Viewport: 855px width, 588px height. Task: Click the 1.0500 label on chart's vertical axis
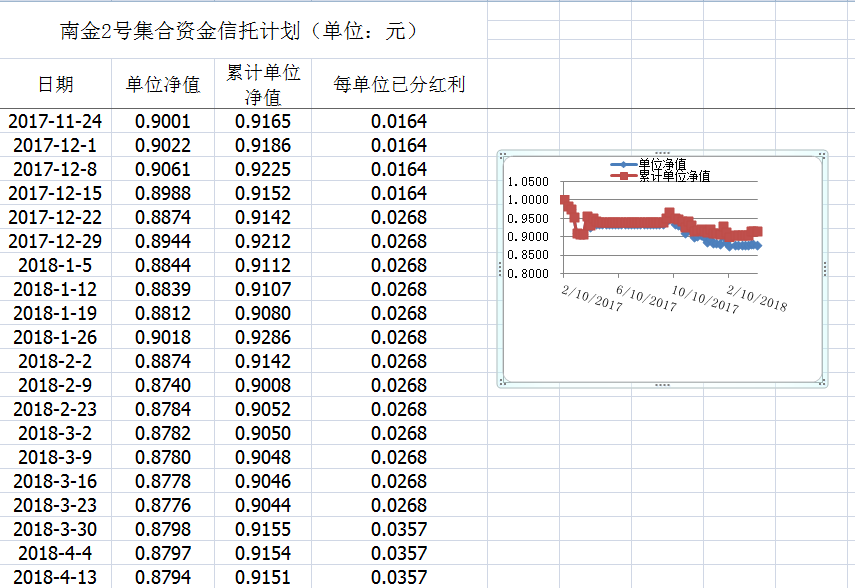tap(528, 182)
